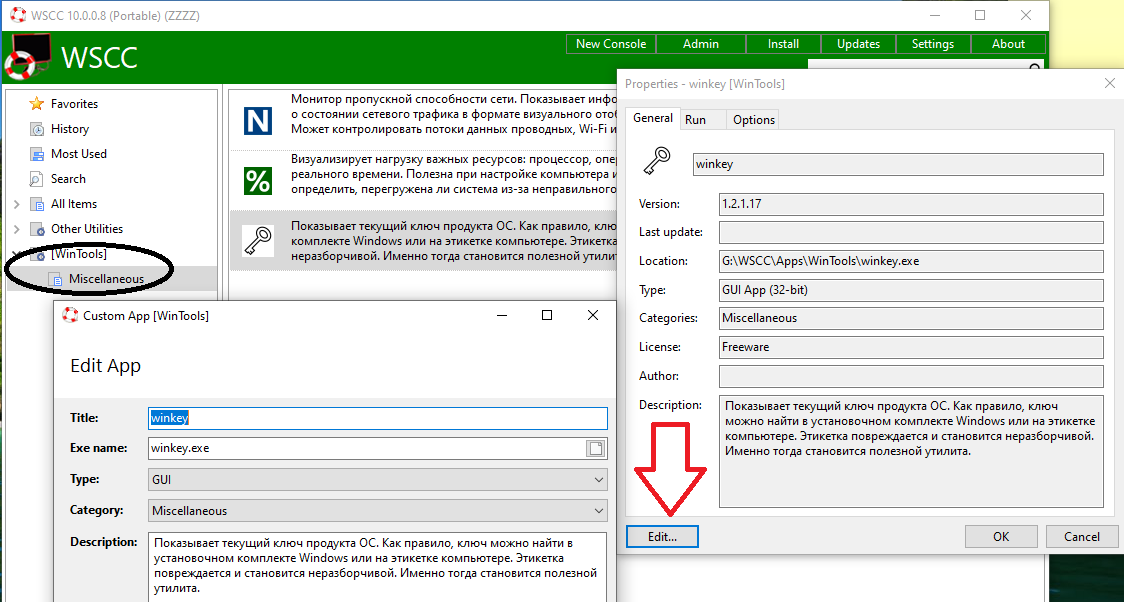The image size is (1124, 602).
Task: Open the Type dropdown showing GUI
Action: pyautogui.click(x=378, y=480)
